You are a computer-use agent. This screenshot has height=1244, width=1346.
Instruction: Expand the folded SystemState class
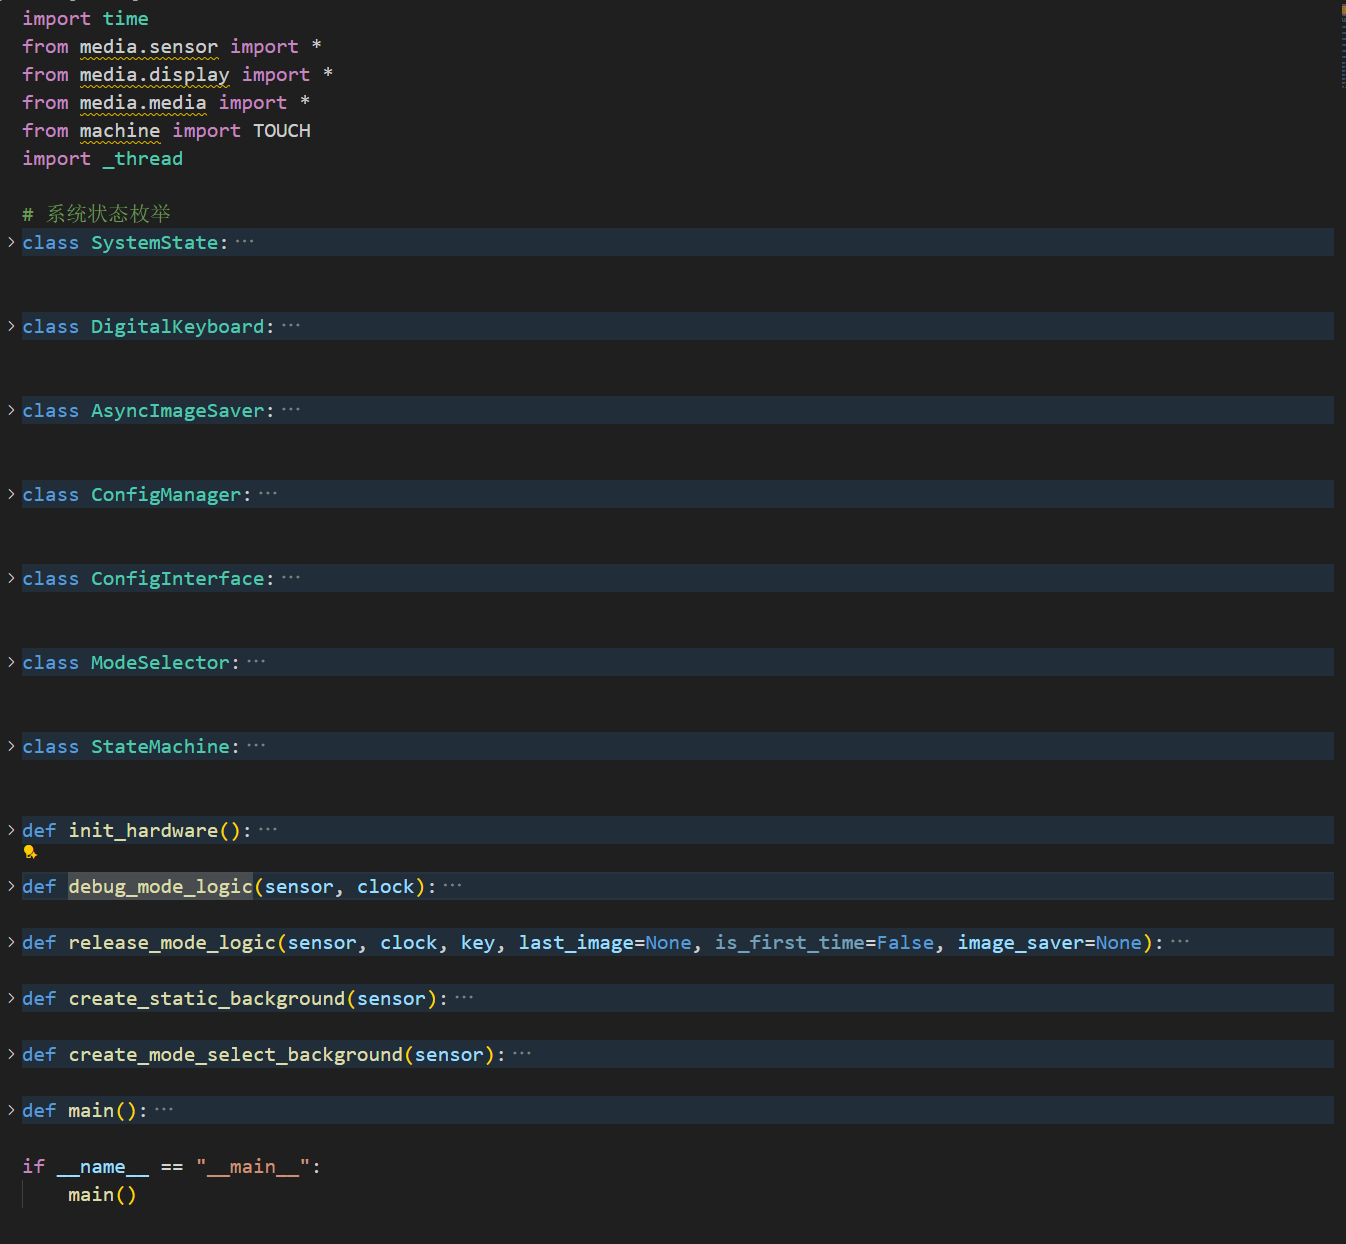click(x=11, y=242)
